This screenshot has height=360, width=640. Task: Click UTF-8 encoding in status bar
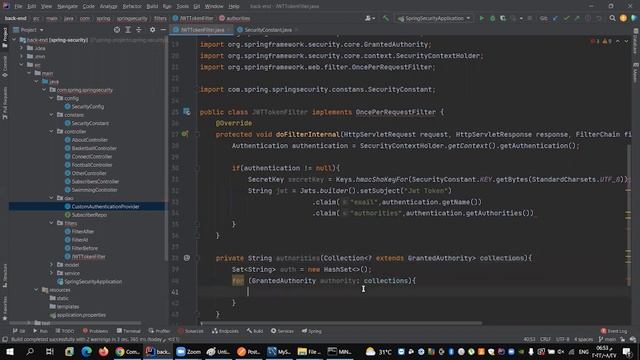(562, 339)
